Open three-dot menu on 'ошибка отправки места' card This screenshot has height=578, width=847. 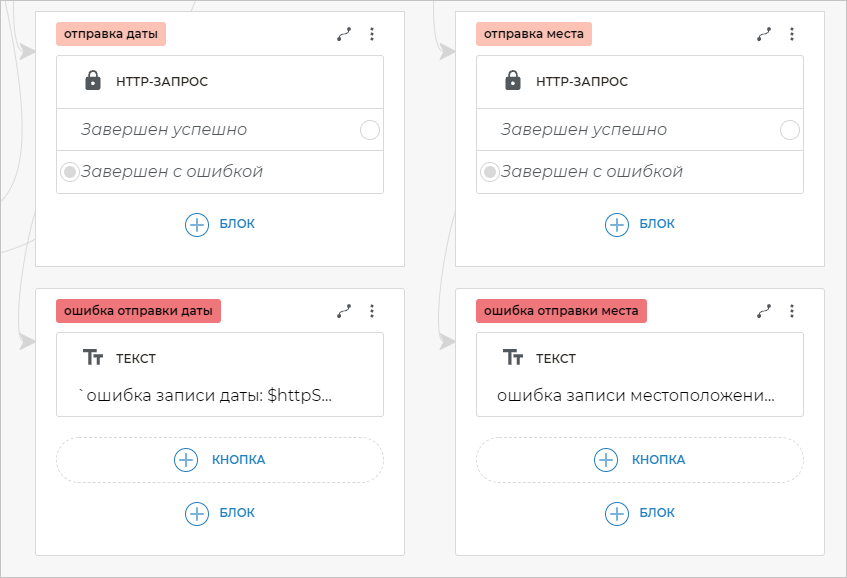click(x=792, y=311)
